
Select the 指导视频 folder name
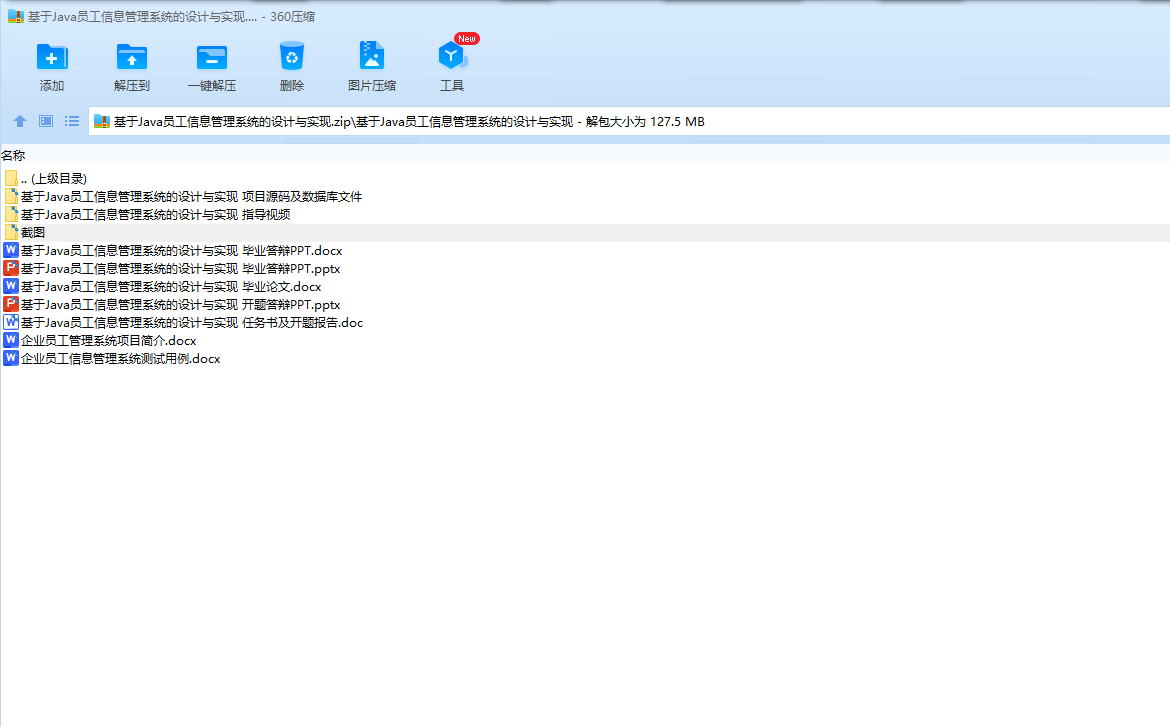tap(156, 214)
